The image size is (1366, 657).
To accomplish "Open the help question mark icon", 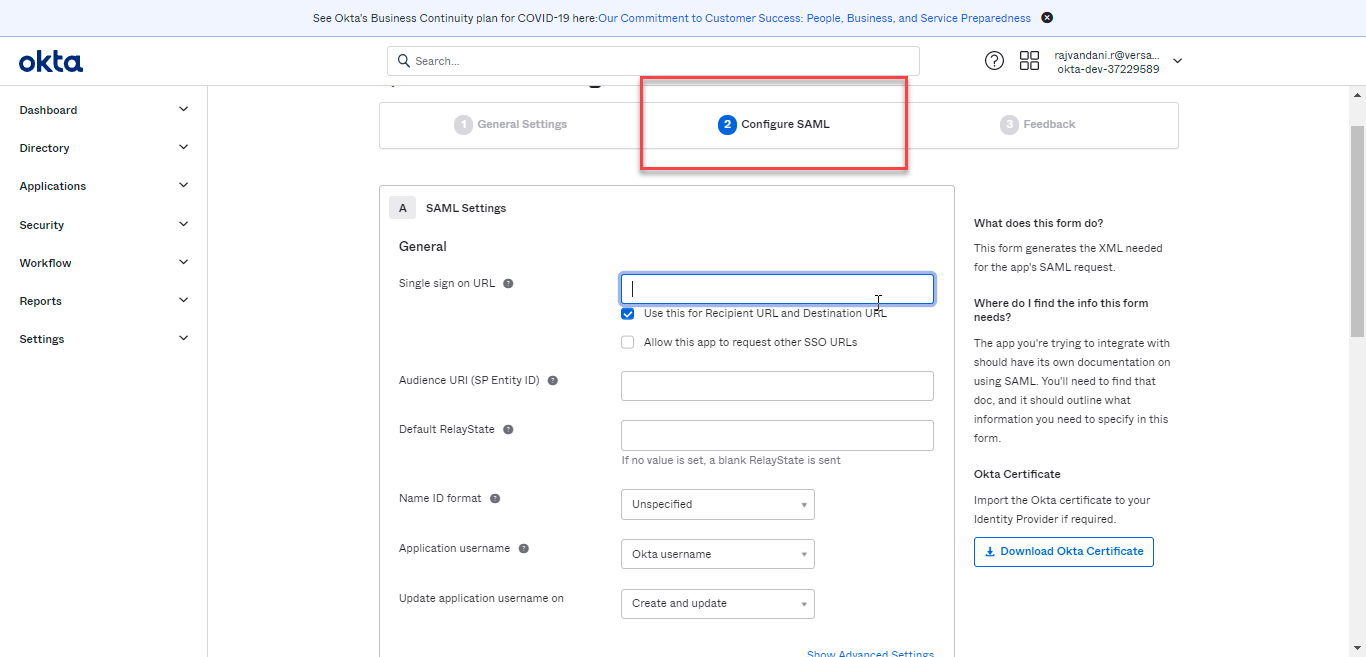I will click(x=994, y=61).
